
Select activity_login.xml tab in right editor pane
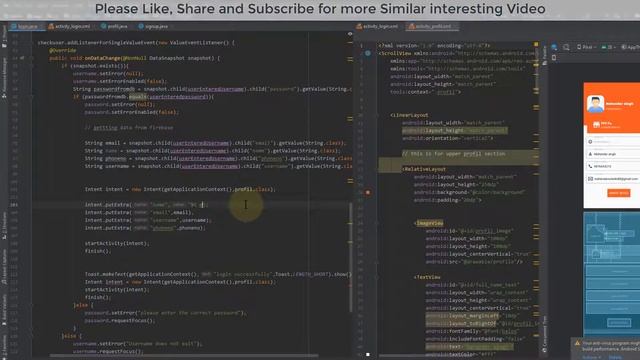(378, 27)
